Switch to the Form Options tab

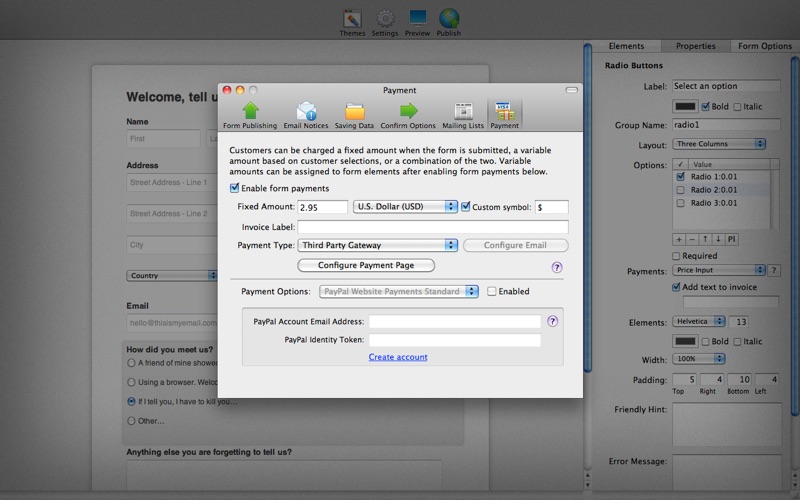764,46
